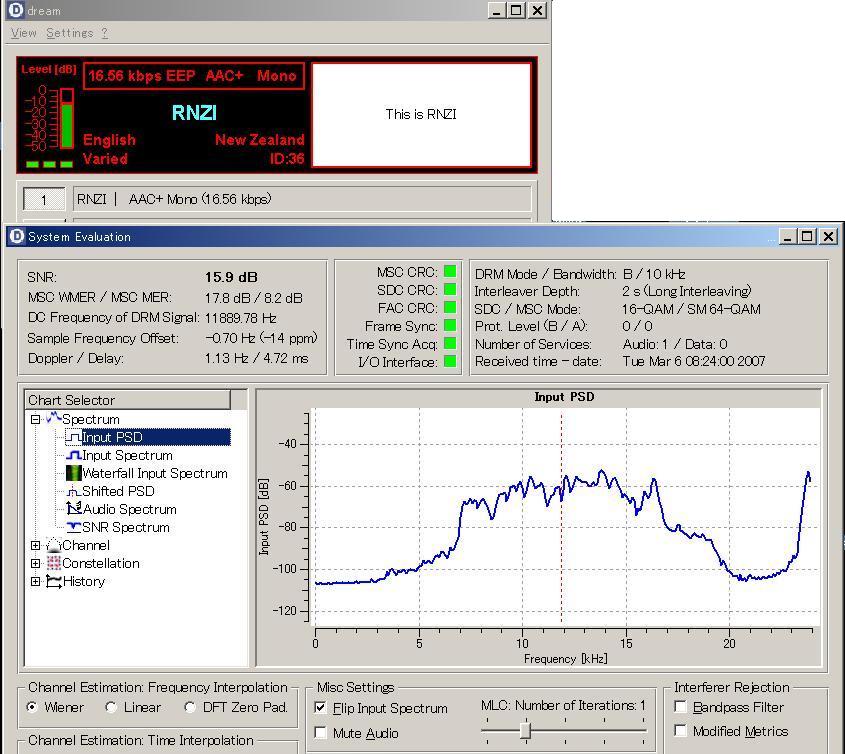The width and height of the screenshot is (845, 754).
Task: Click the History category icon
Action: [53, 581]
